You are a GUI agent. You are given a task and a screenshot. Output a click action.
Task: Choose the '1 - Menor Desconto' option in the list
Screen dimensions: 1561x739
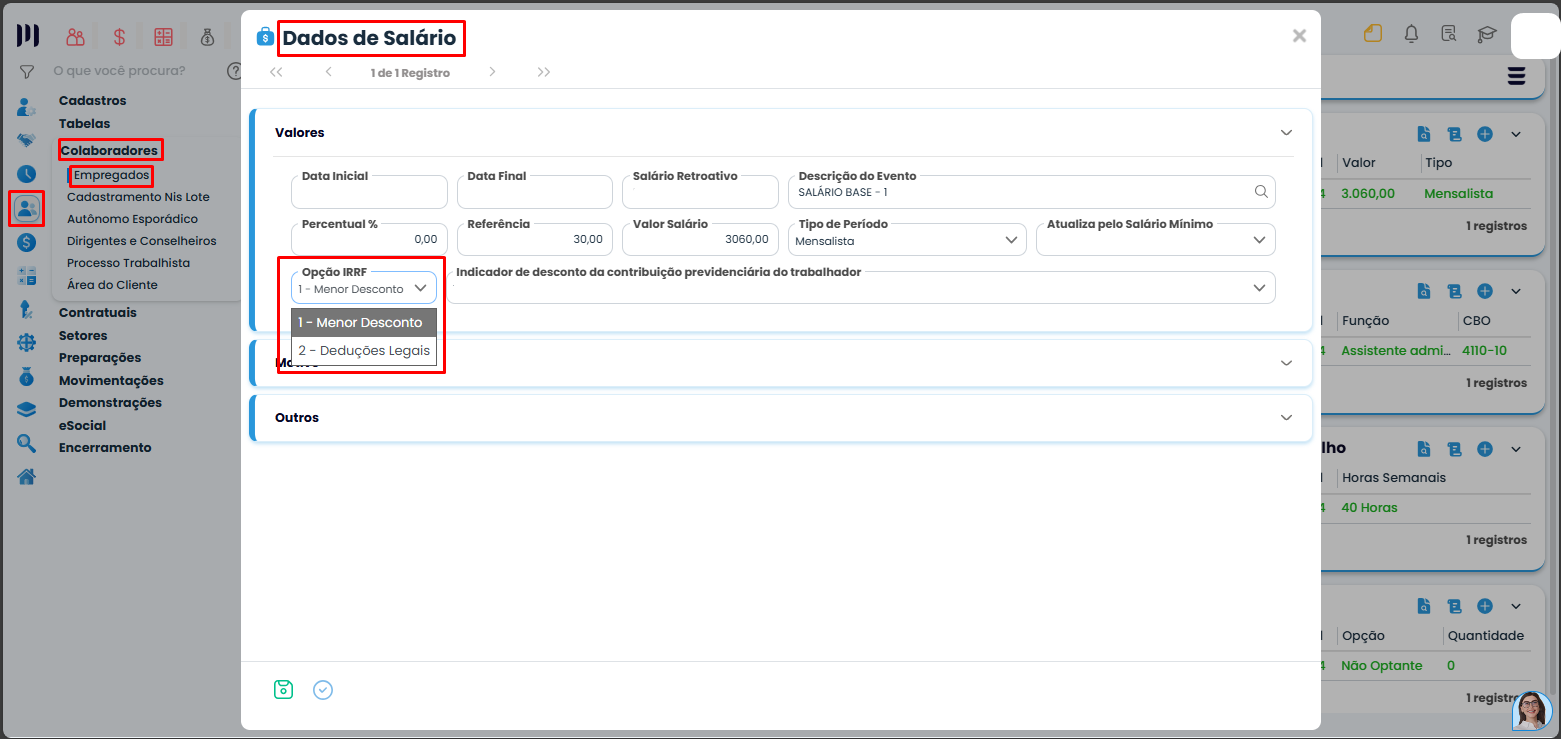coord(364,323)
